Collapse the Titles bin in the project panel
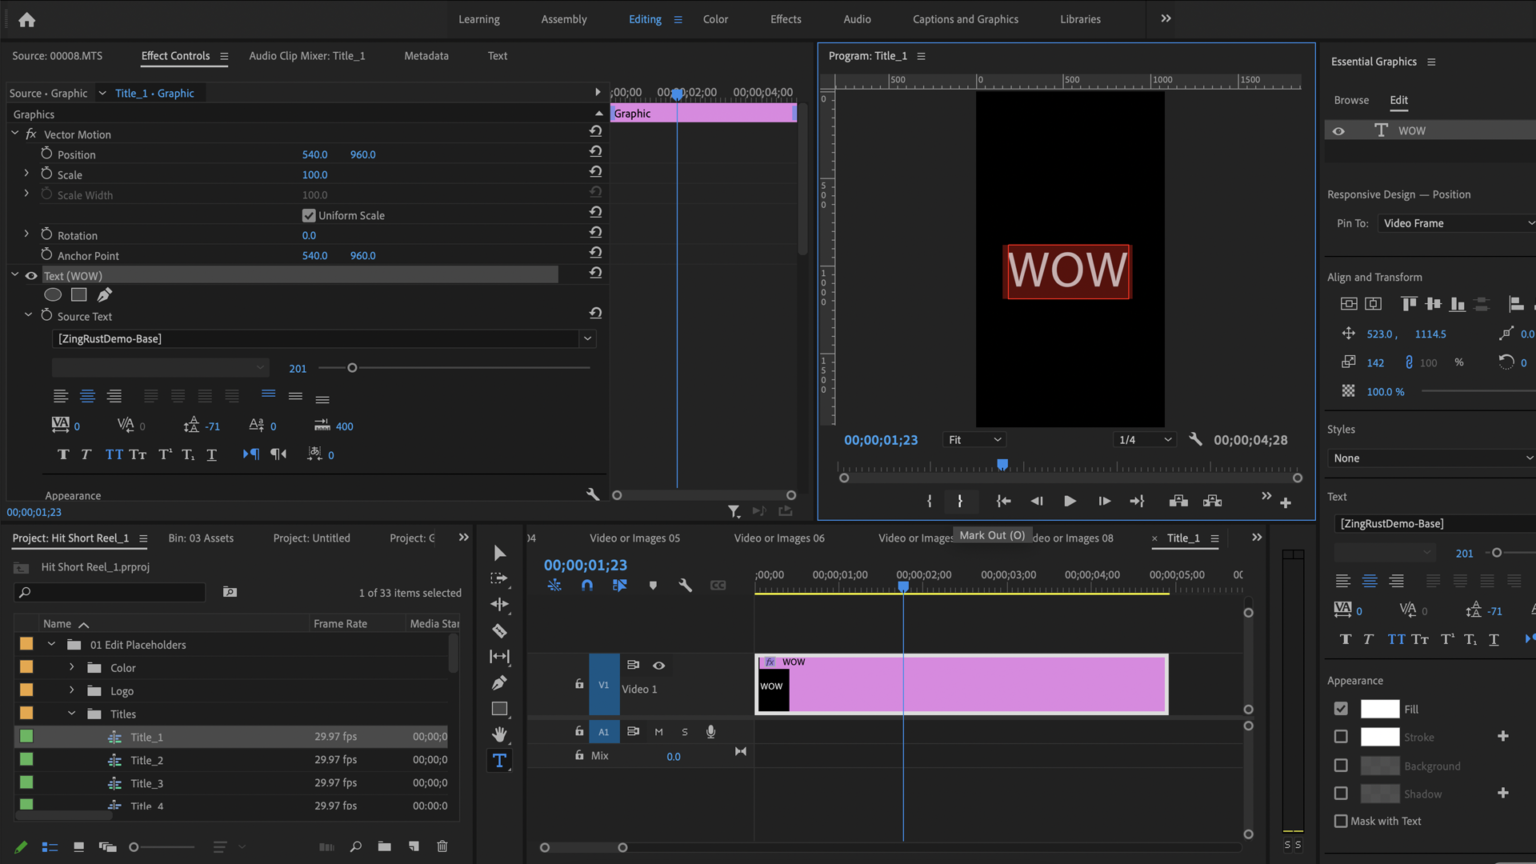This screenshot has height=864, width=1536. [71, 713]
